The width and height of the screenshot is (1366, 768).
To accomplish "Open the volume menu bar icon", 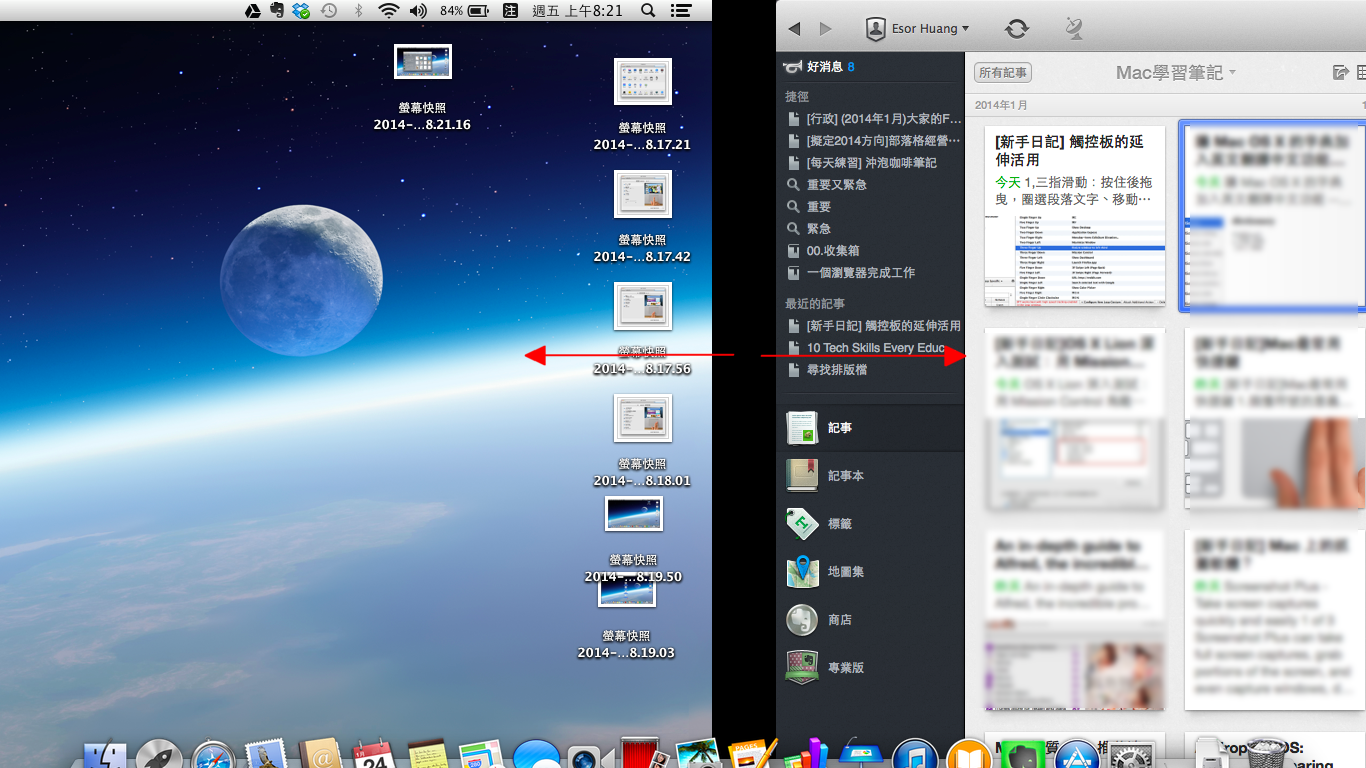I will pyautogui.click(x=418, y=11).
